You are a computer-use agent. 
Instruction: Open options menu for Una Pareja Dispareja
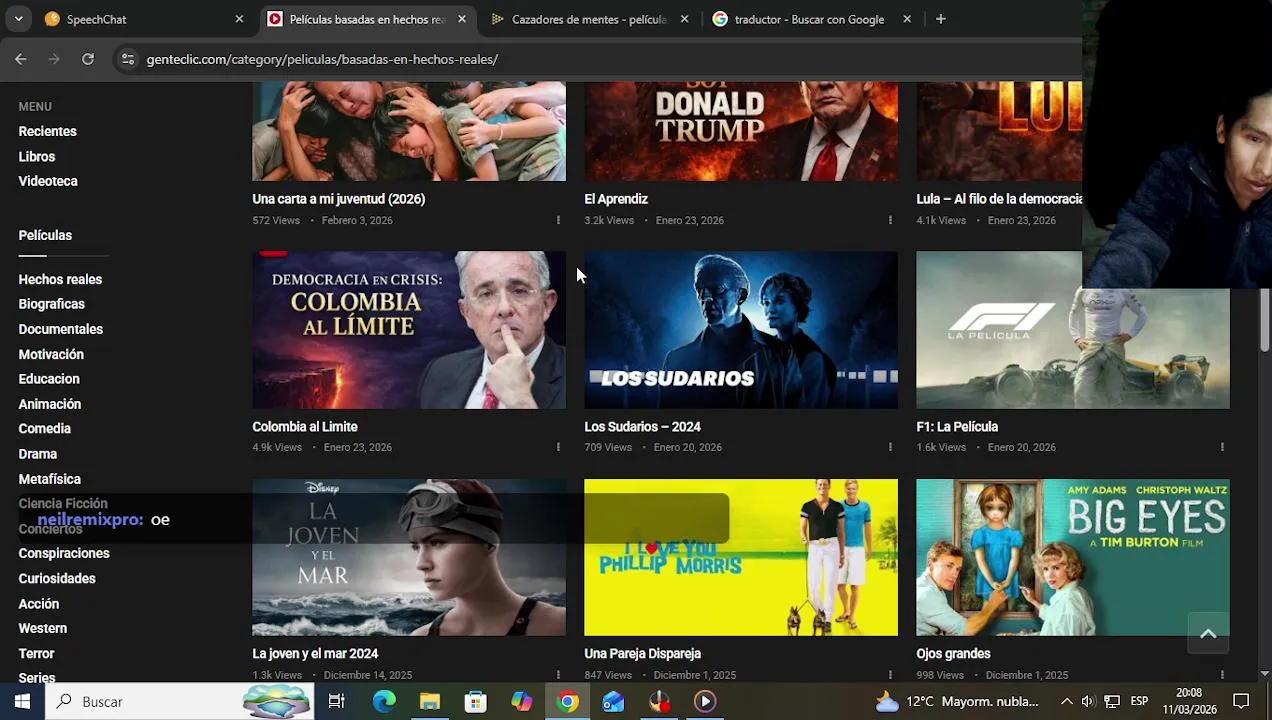click(x=890, y=675)
